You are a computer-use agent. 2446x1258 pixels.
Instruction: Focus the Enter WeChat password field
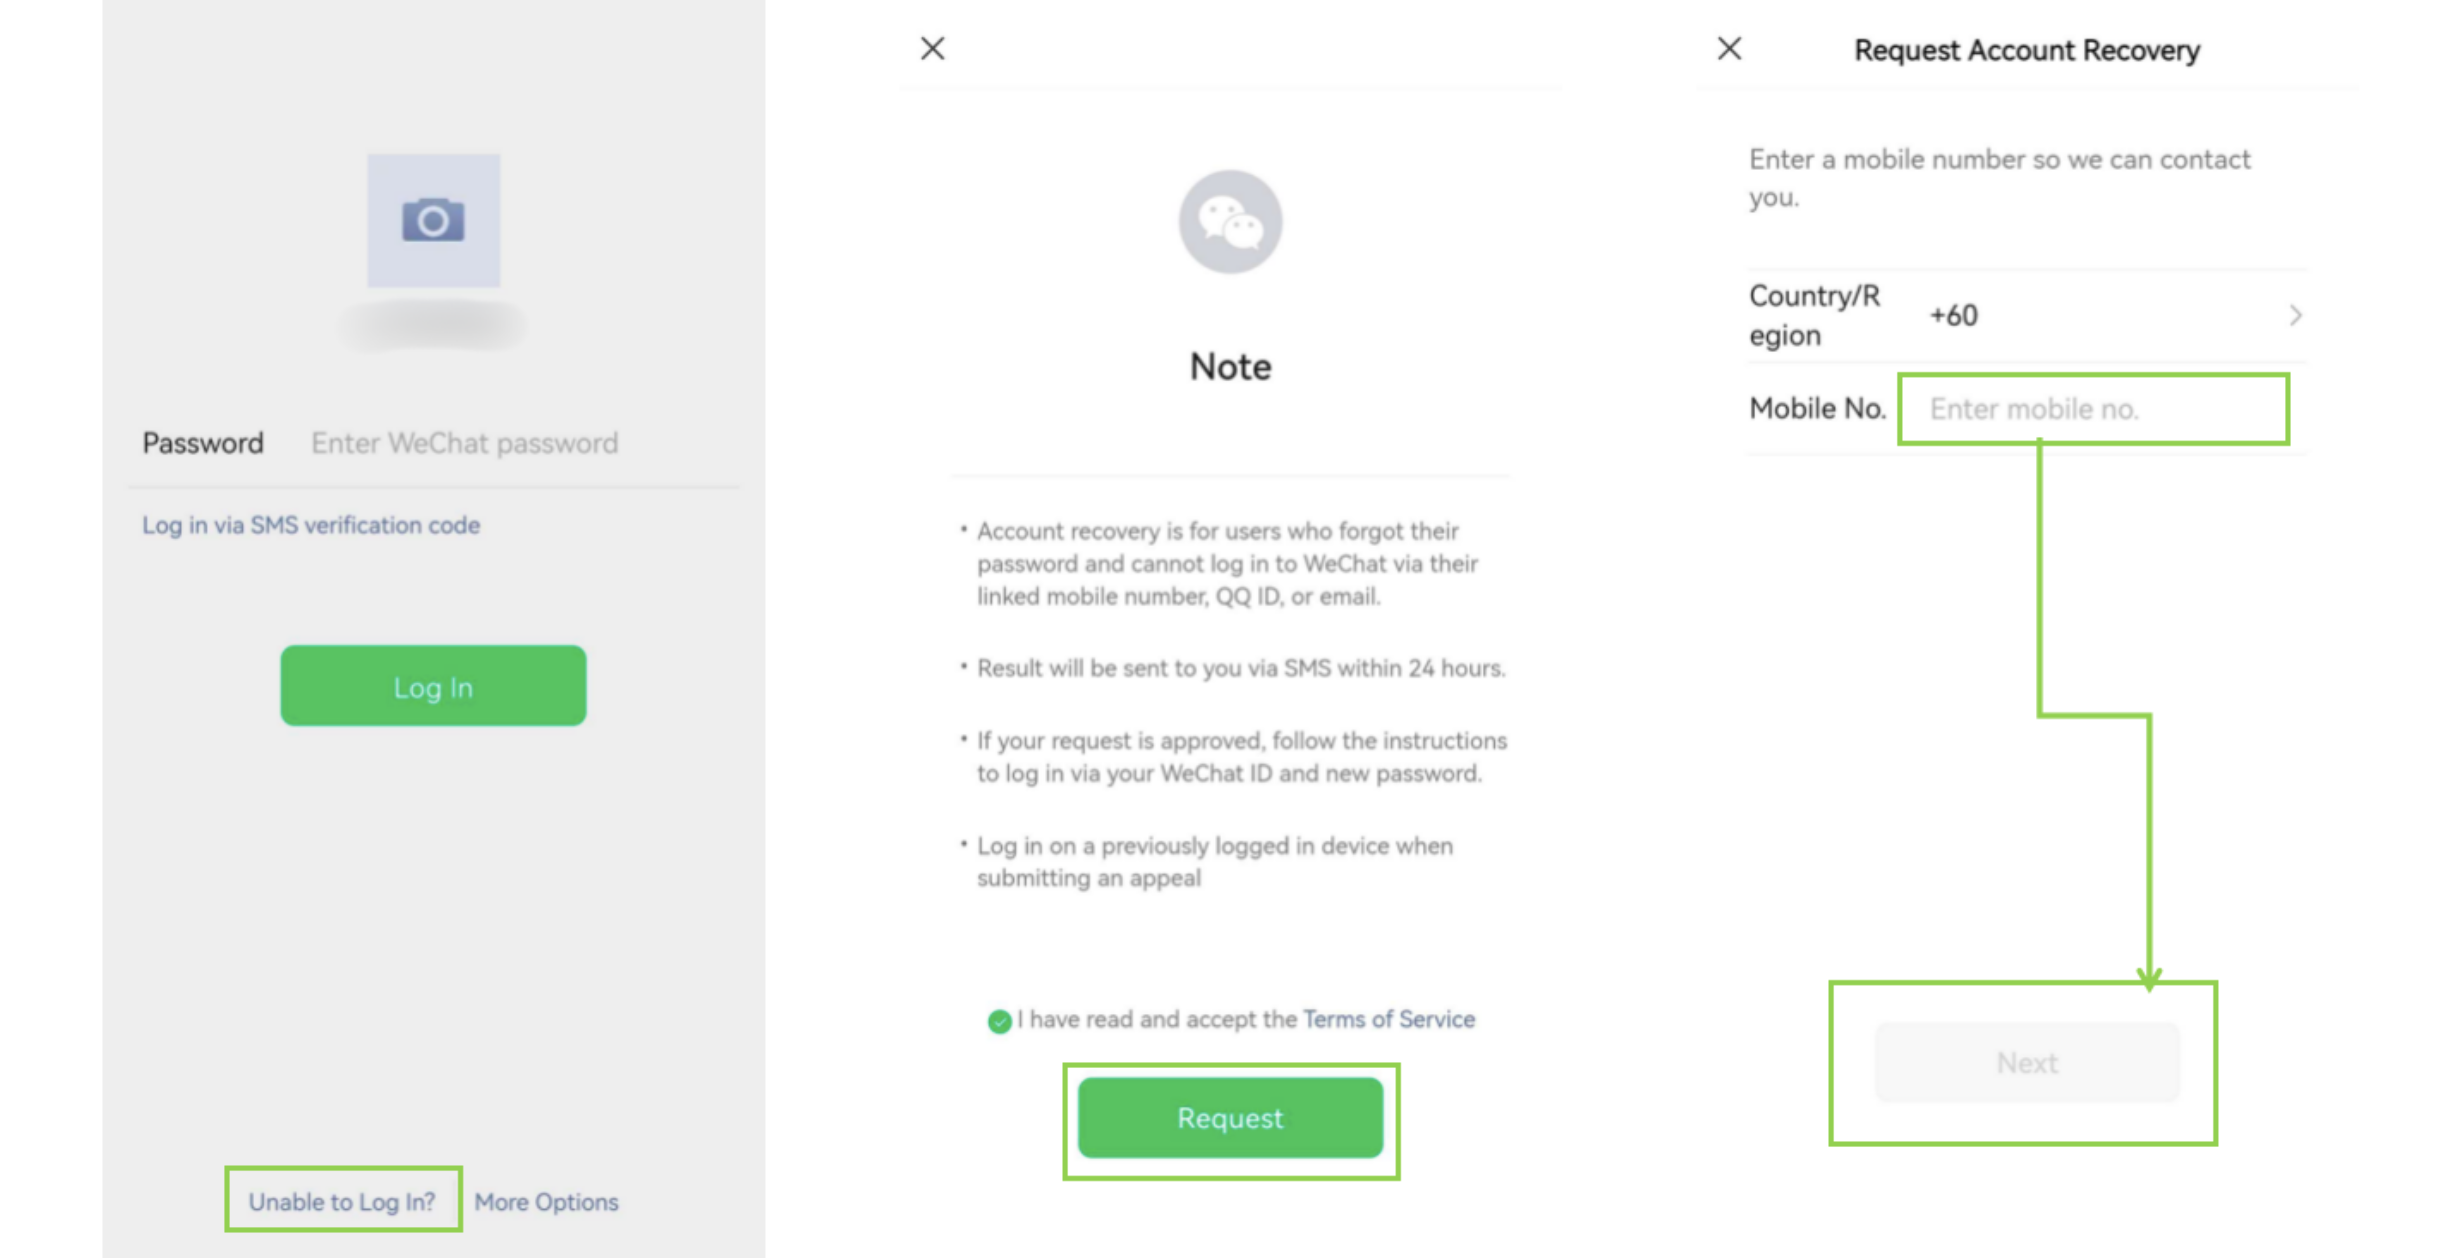[465, 443]
